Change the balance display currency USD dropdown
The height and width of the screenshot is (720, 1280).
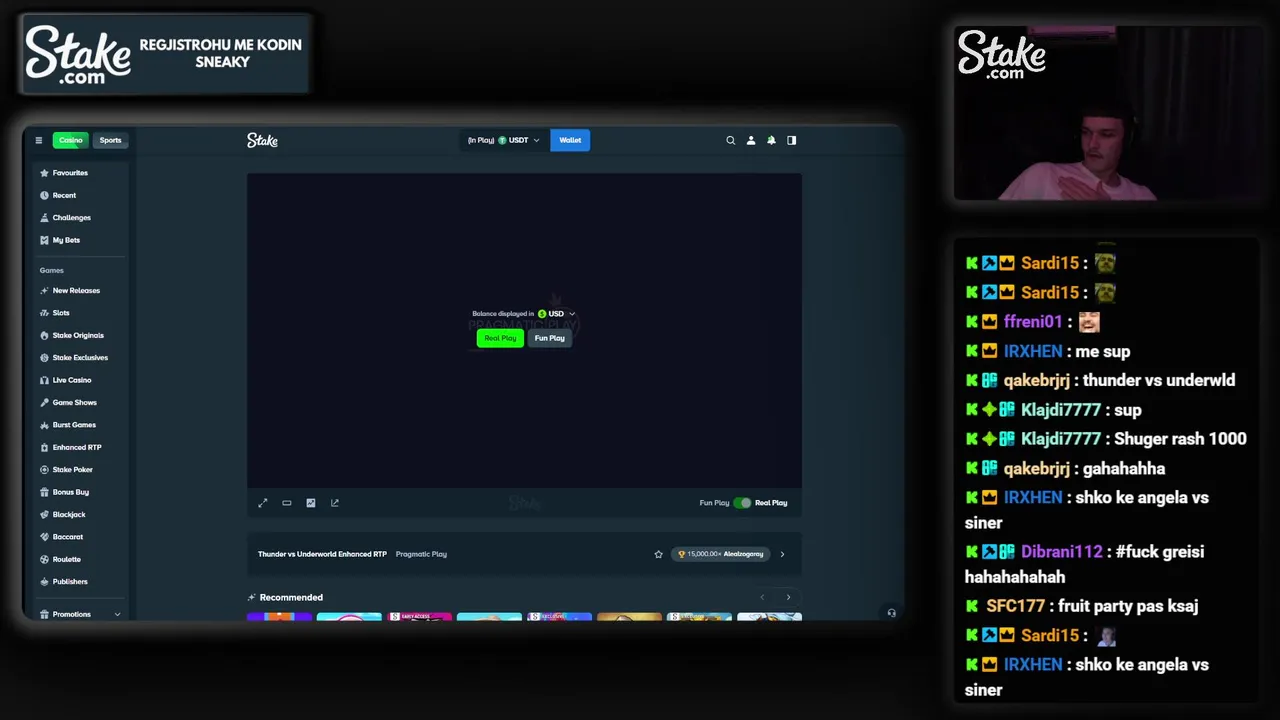pyautogui.click(x=556, y=314)
